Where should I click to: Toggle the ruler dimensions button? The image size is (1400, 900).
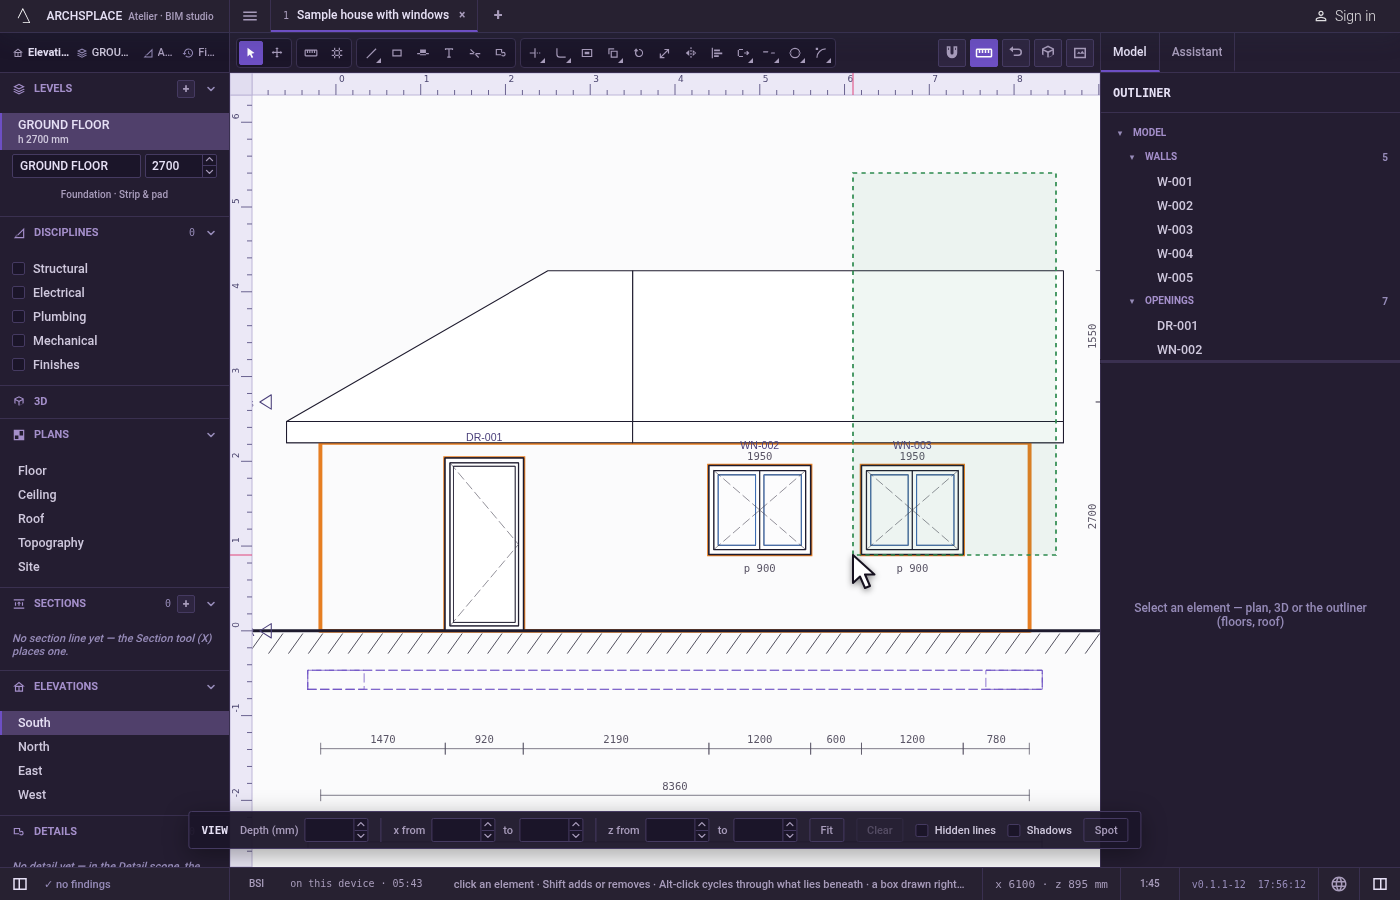point(984,52)
